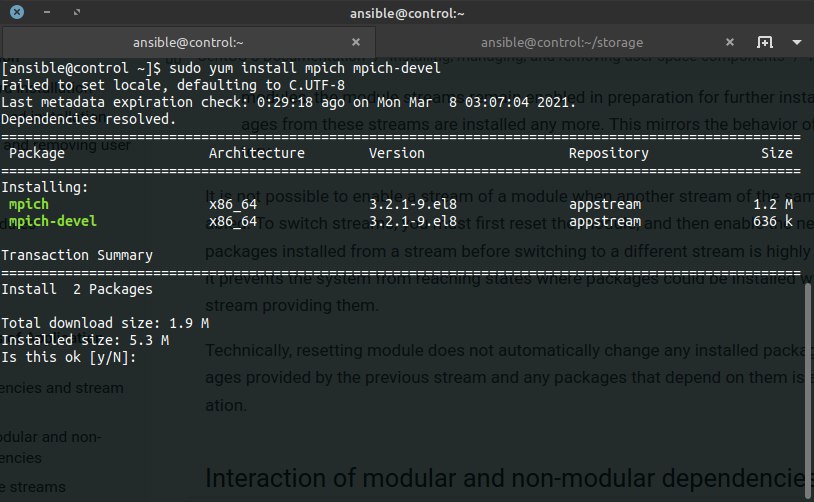Click the Architecture column header

tap(256, 153)
